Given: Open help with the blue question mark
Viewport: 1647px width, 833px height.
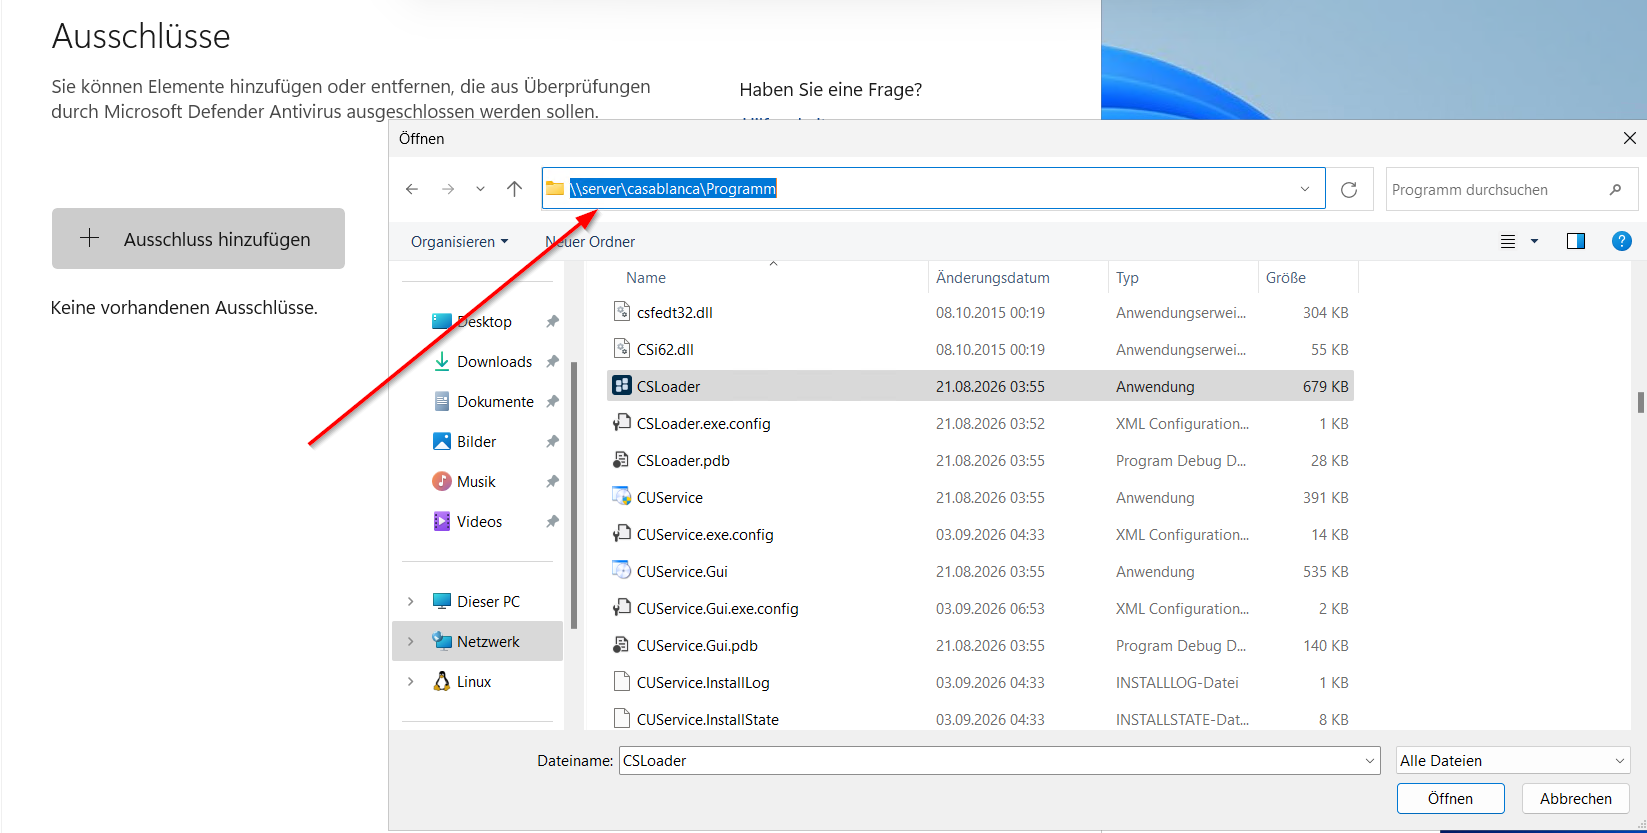Looking at the screenshot, I should pyautogui.click(x=1622, y=241).
